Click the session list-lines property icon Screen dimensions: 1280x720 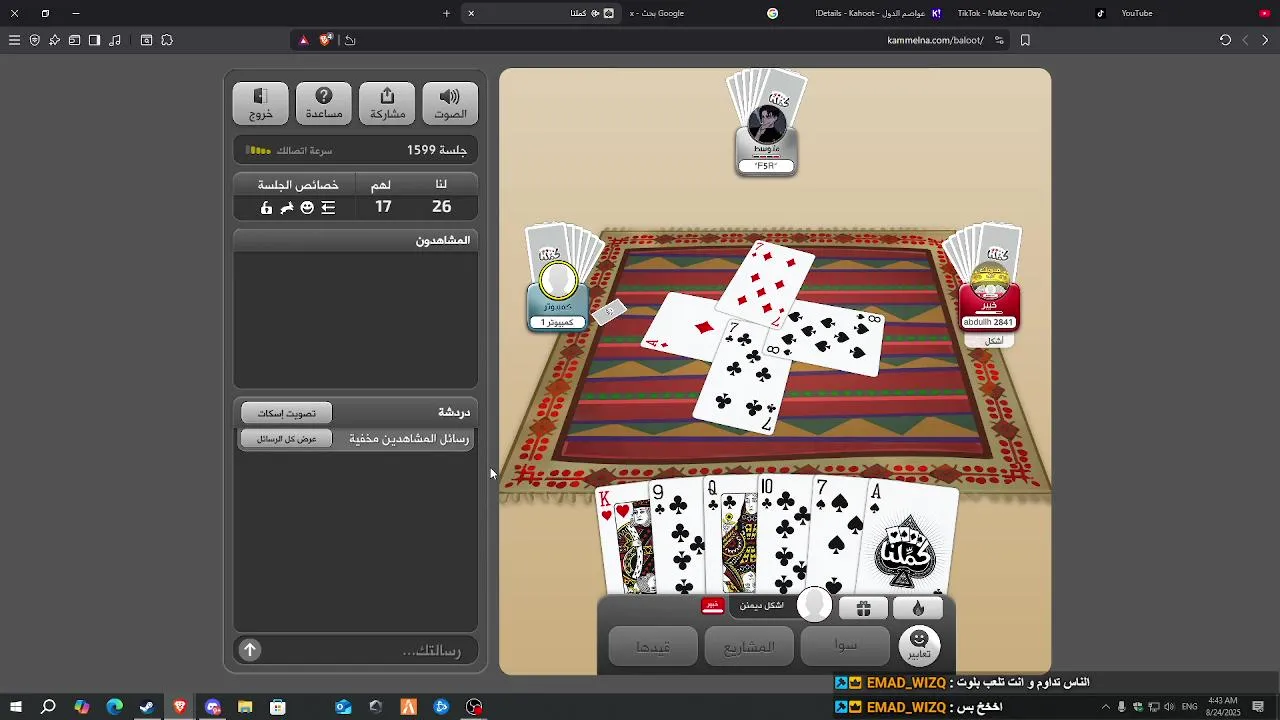(328, 208)
